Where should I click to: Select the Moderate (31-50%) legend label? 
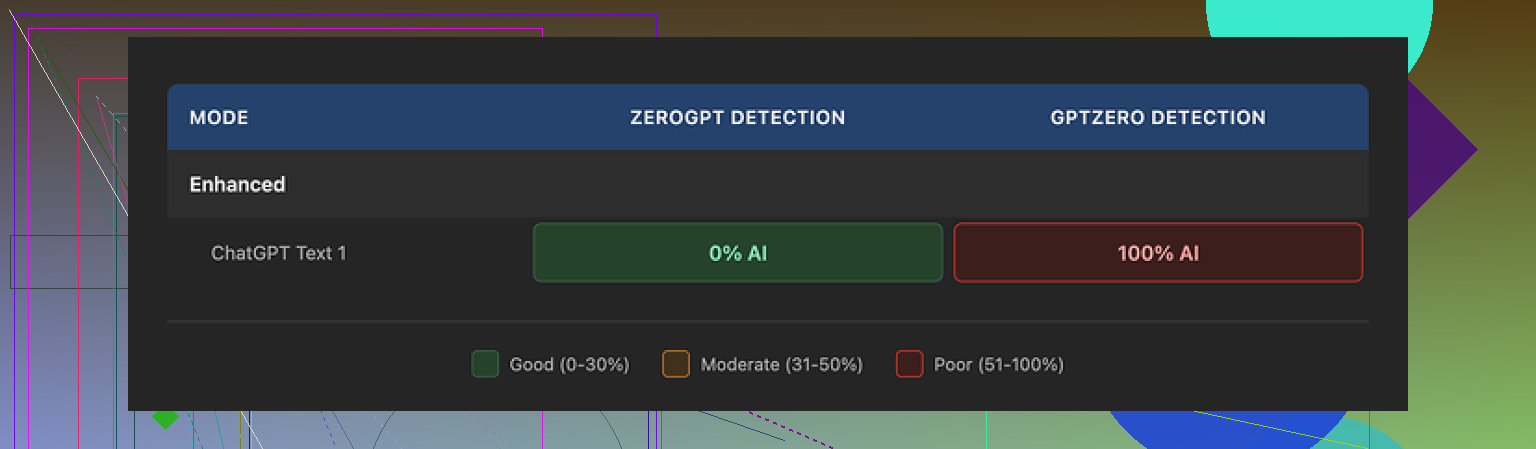coord(781,364)
